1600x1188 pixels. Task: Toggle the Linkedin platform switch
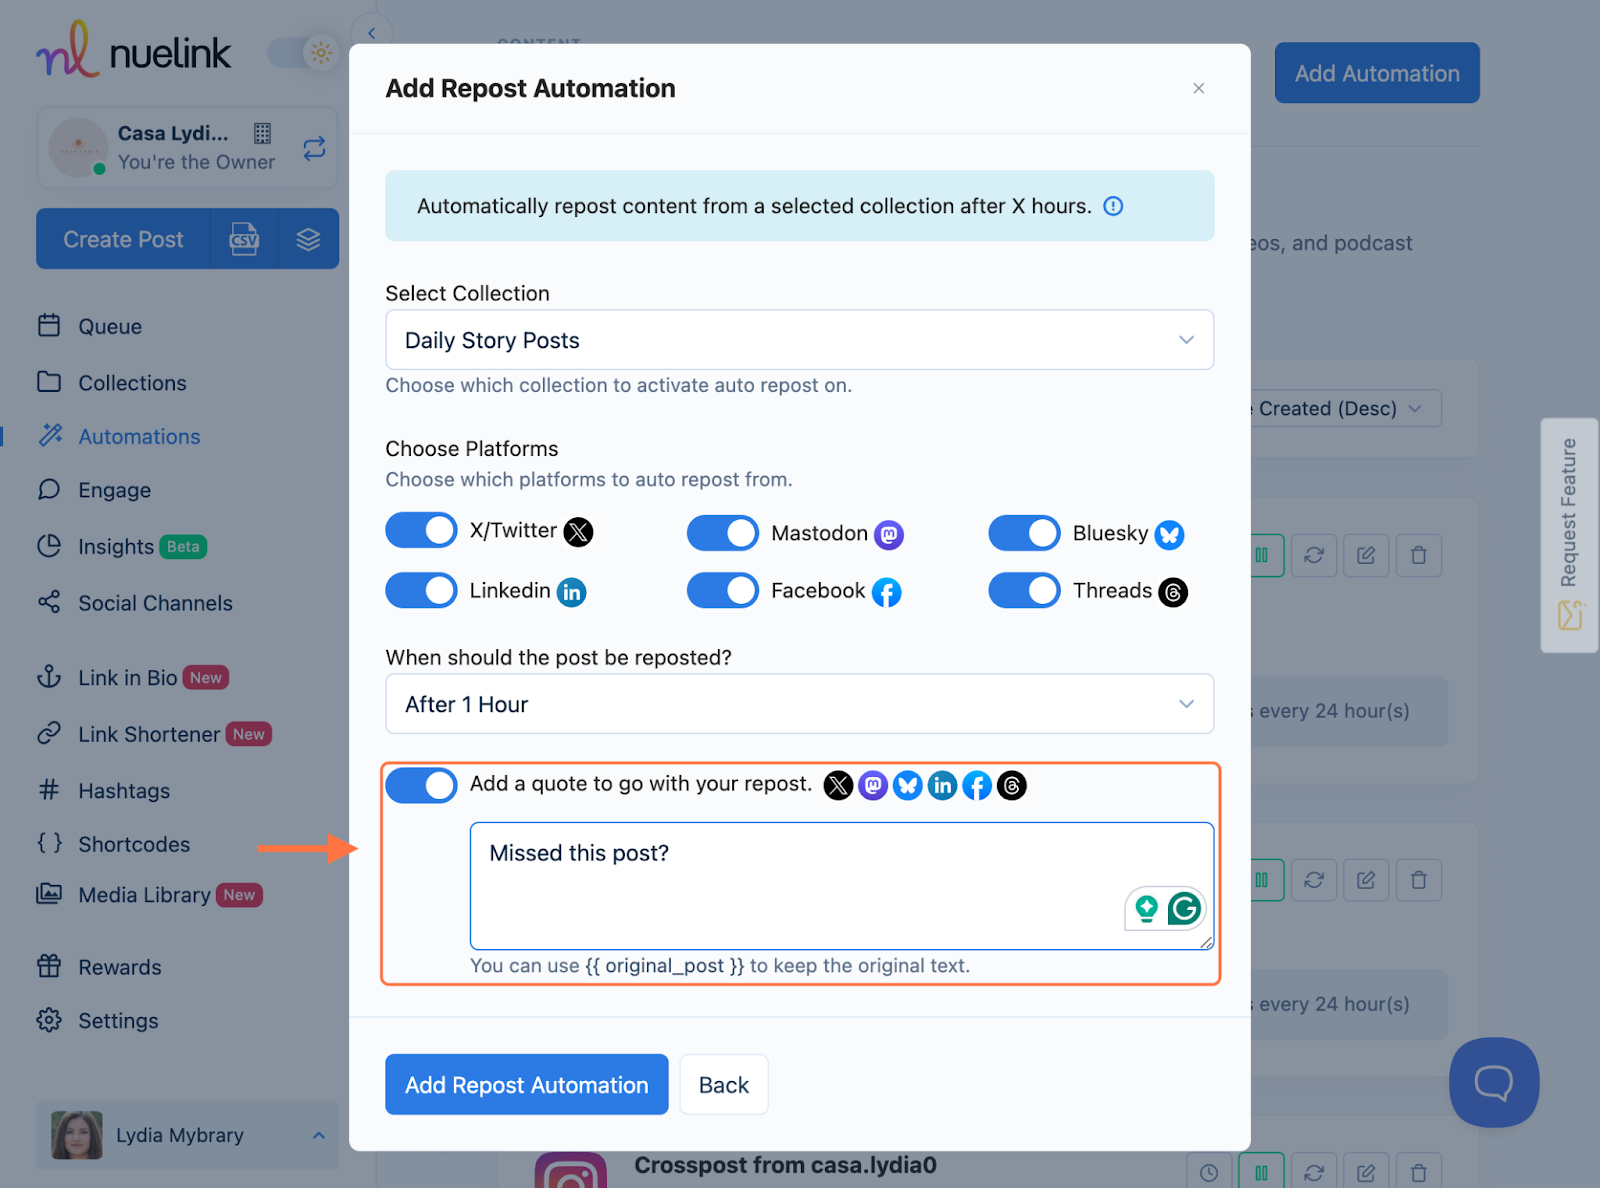(x=421, y=590)
